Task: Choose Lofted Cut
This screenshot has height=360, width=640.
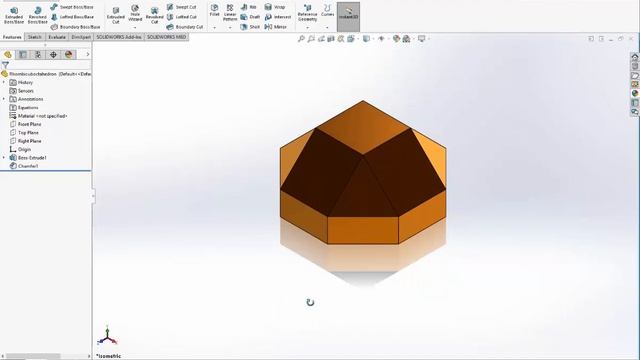Action: 181,17
